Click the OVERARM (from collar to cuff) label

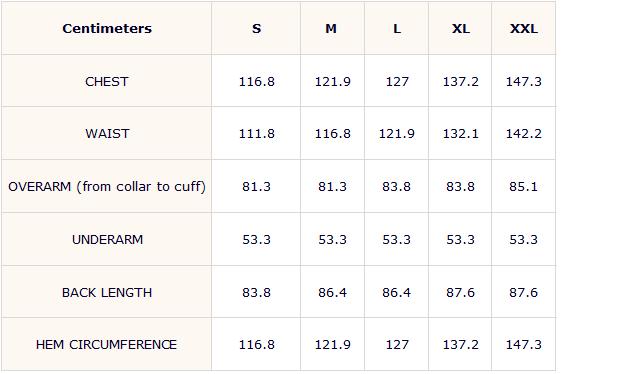[107, 186]
